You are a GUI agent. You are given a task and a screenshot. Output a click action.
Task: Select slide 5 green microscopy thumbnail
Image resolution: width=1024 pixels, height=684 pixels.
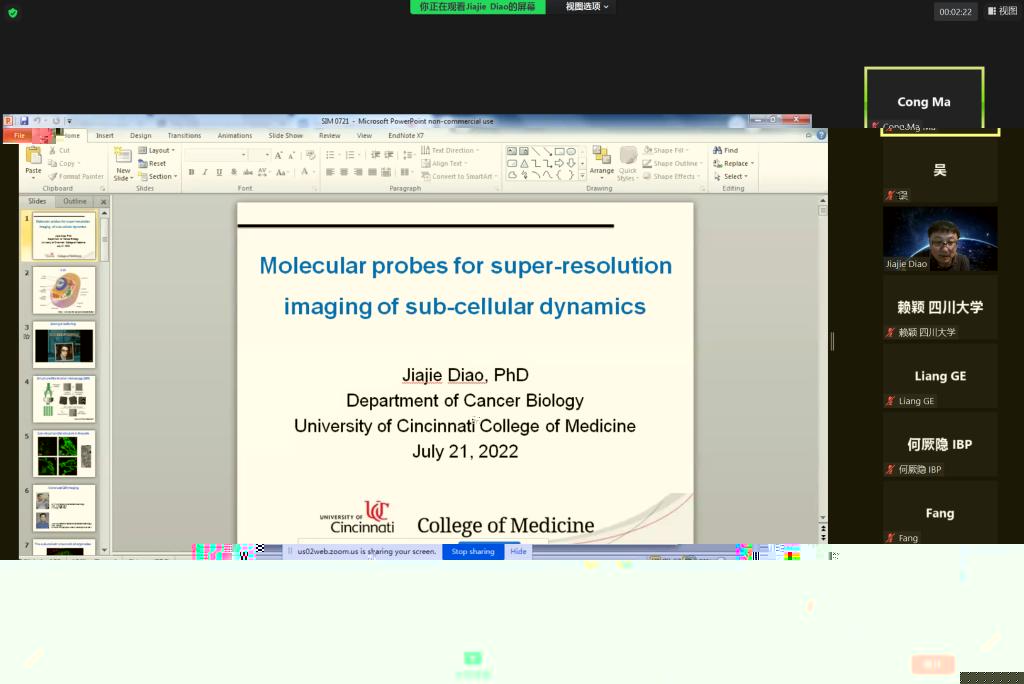coord(64,453)
